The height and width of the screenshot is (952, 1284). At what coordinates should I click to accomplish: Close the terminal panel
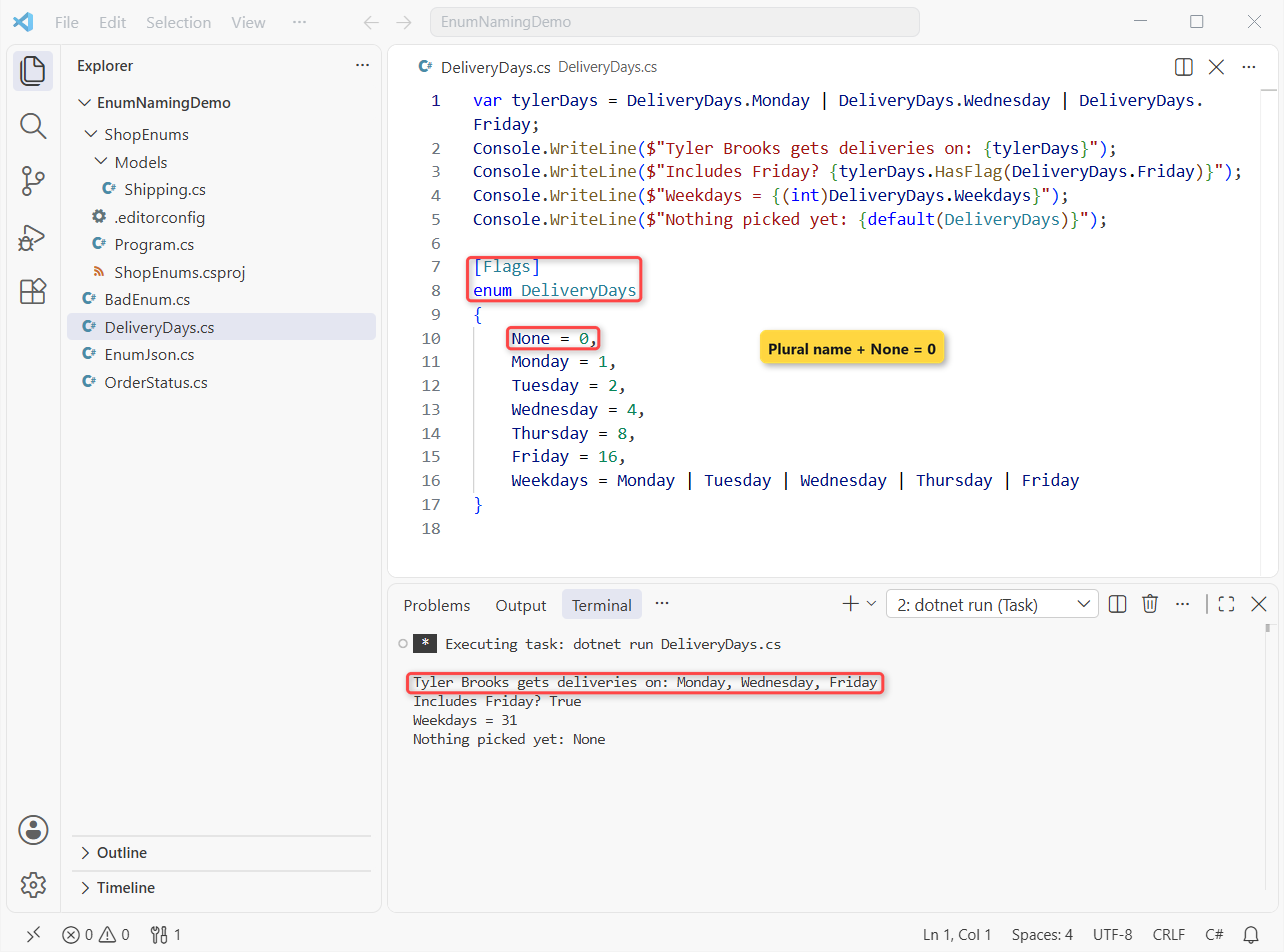pyautogui.click(x=1259, y=604)
